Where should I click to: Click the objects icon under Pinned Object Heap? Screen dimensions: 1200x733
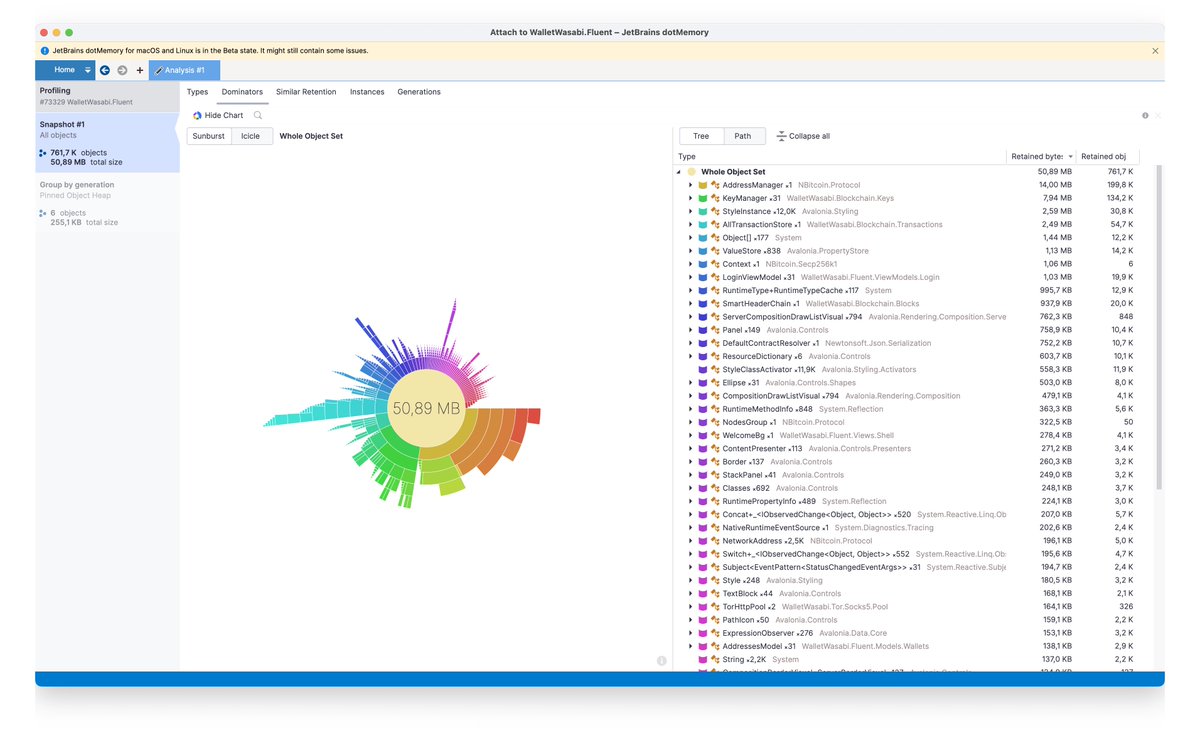pyautogui.click(x=42, y=213)
